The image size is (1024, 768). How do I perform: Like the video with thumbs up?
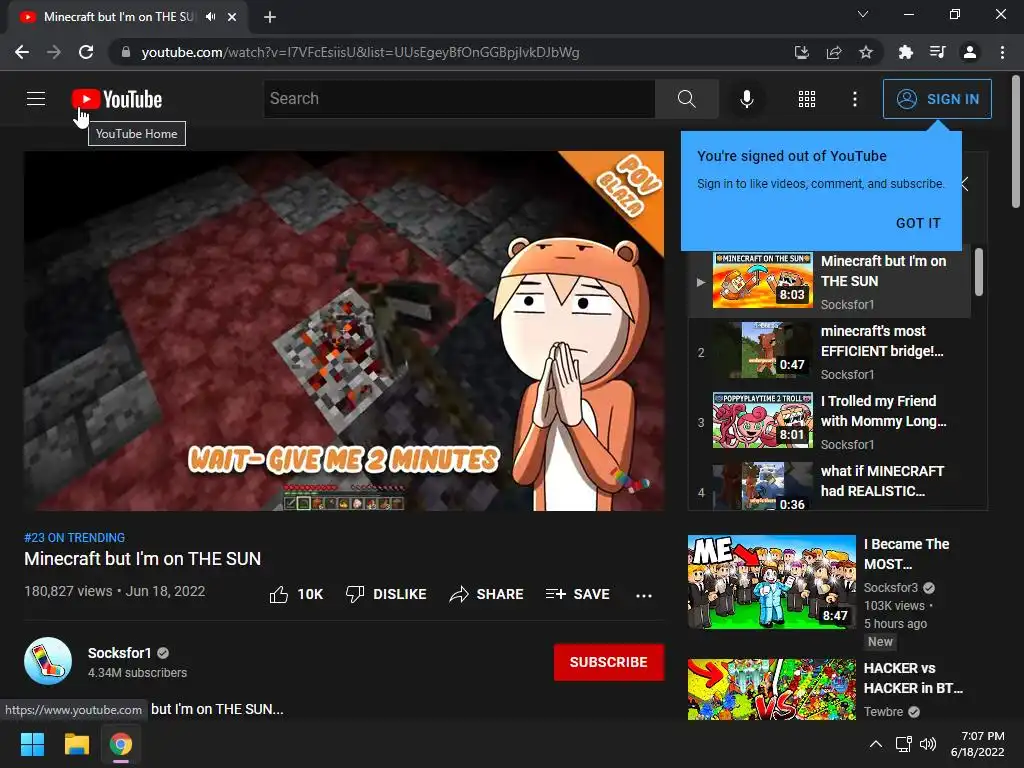click(296, 594)
